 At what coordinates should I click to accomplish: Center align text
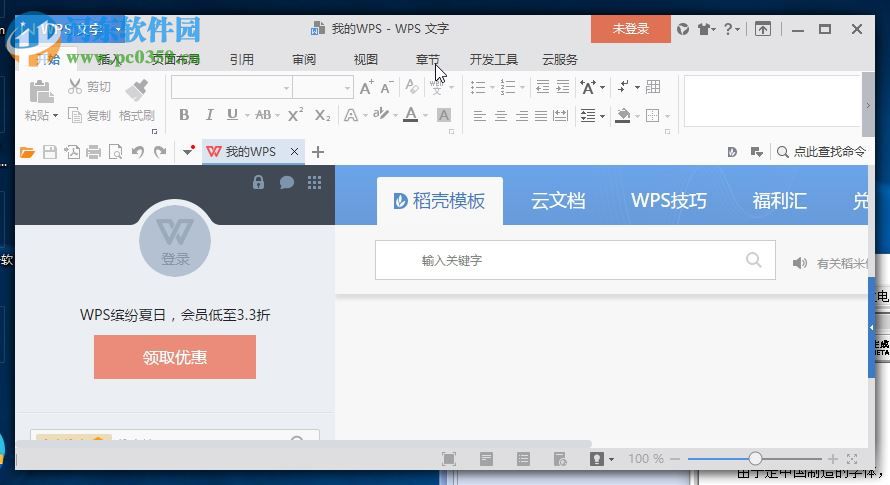[x=501, y=116]
